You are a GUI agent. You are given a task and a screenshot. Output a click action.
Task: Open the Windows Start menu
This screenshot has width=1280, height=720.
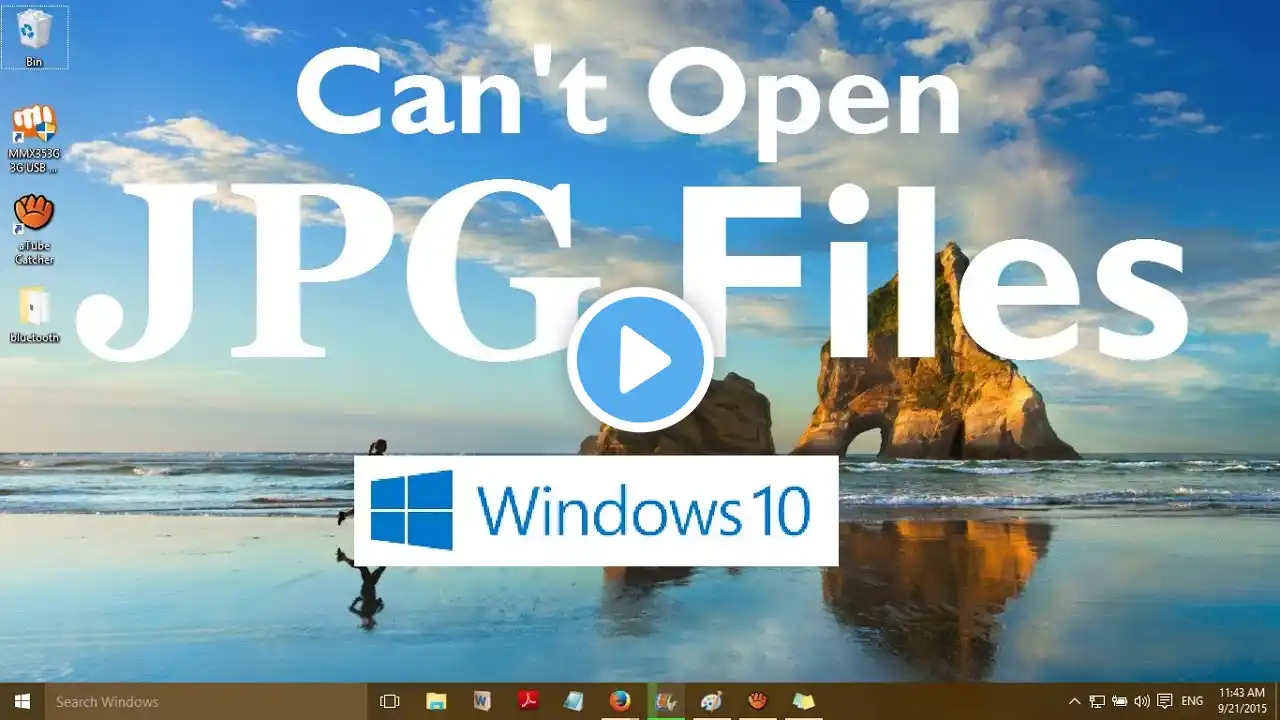click(x=22, y=701)
